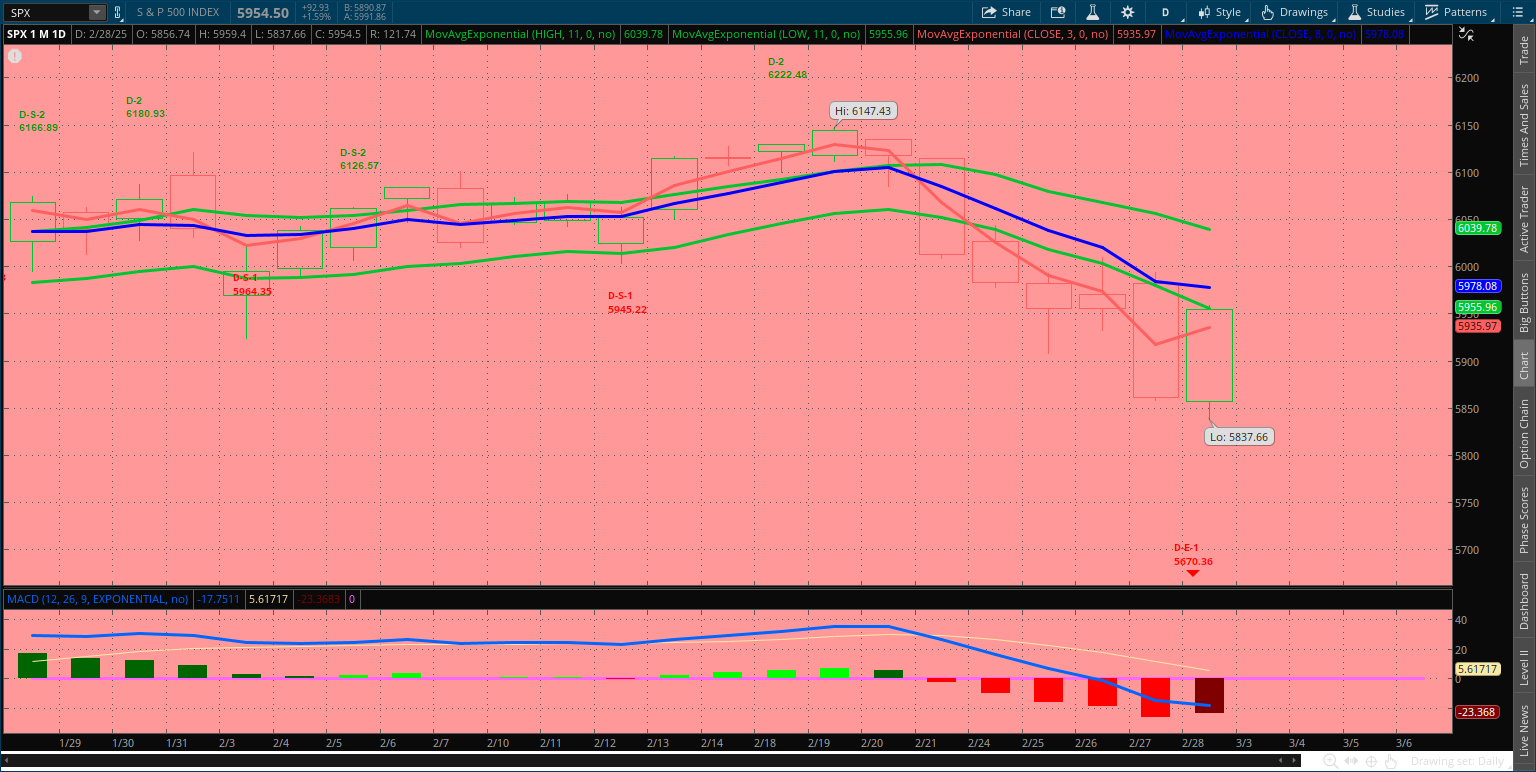The image size is (1536, 772).
Task: Open the Edit Studies beaker icon
Action: click(1093, 12)
